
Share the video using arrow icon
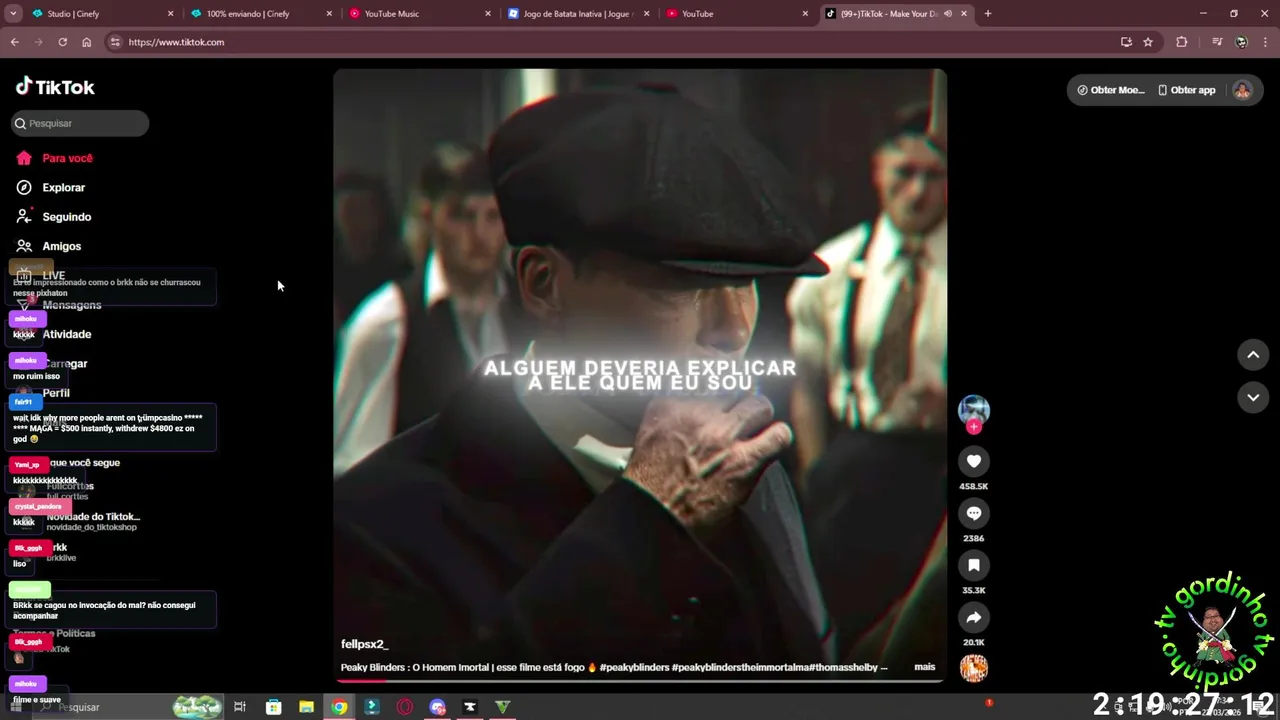tap(974, 617)
